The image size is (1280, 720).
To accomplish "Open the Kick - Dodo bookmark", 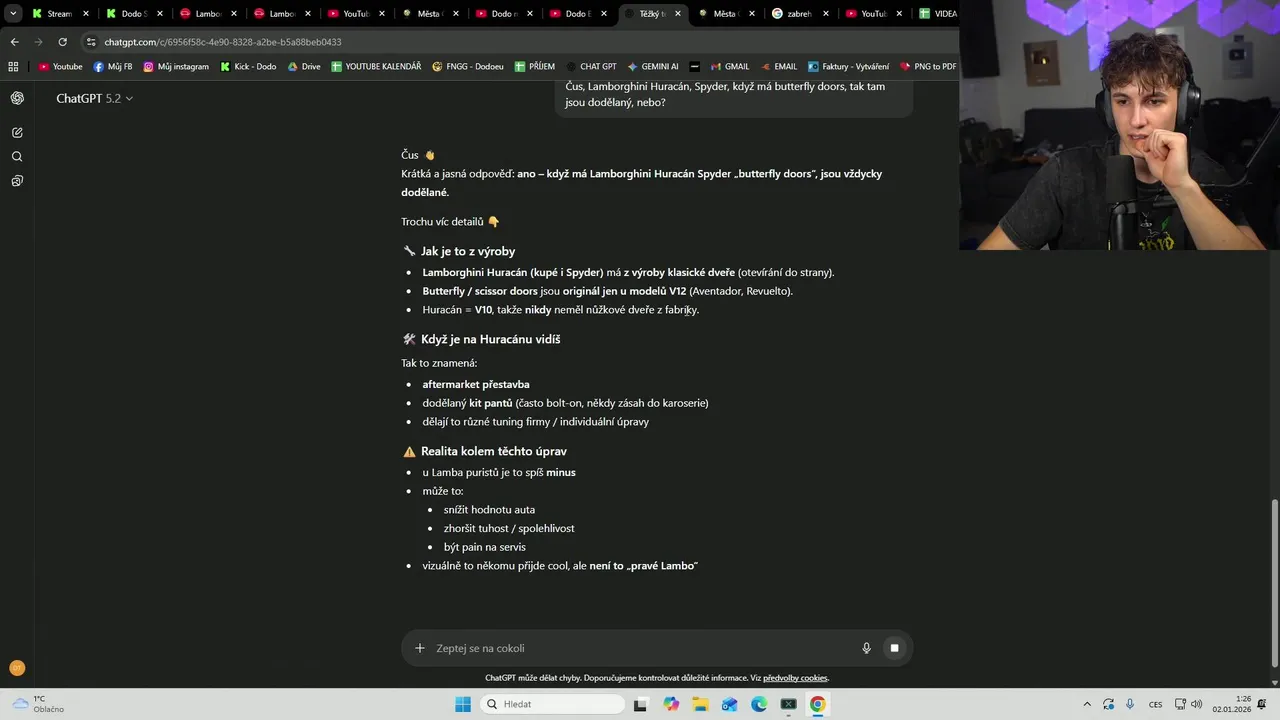I will (x=248, y=67).
